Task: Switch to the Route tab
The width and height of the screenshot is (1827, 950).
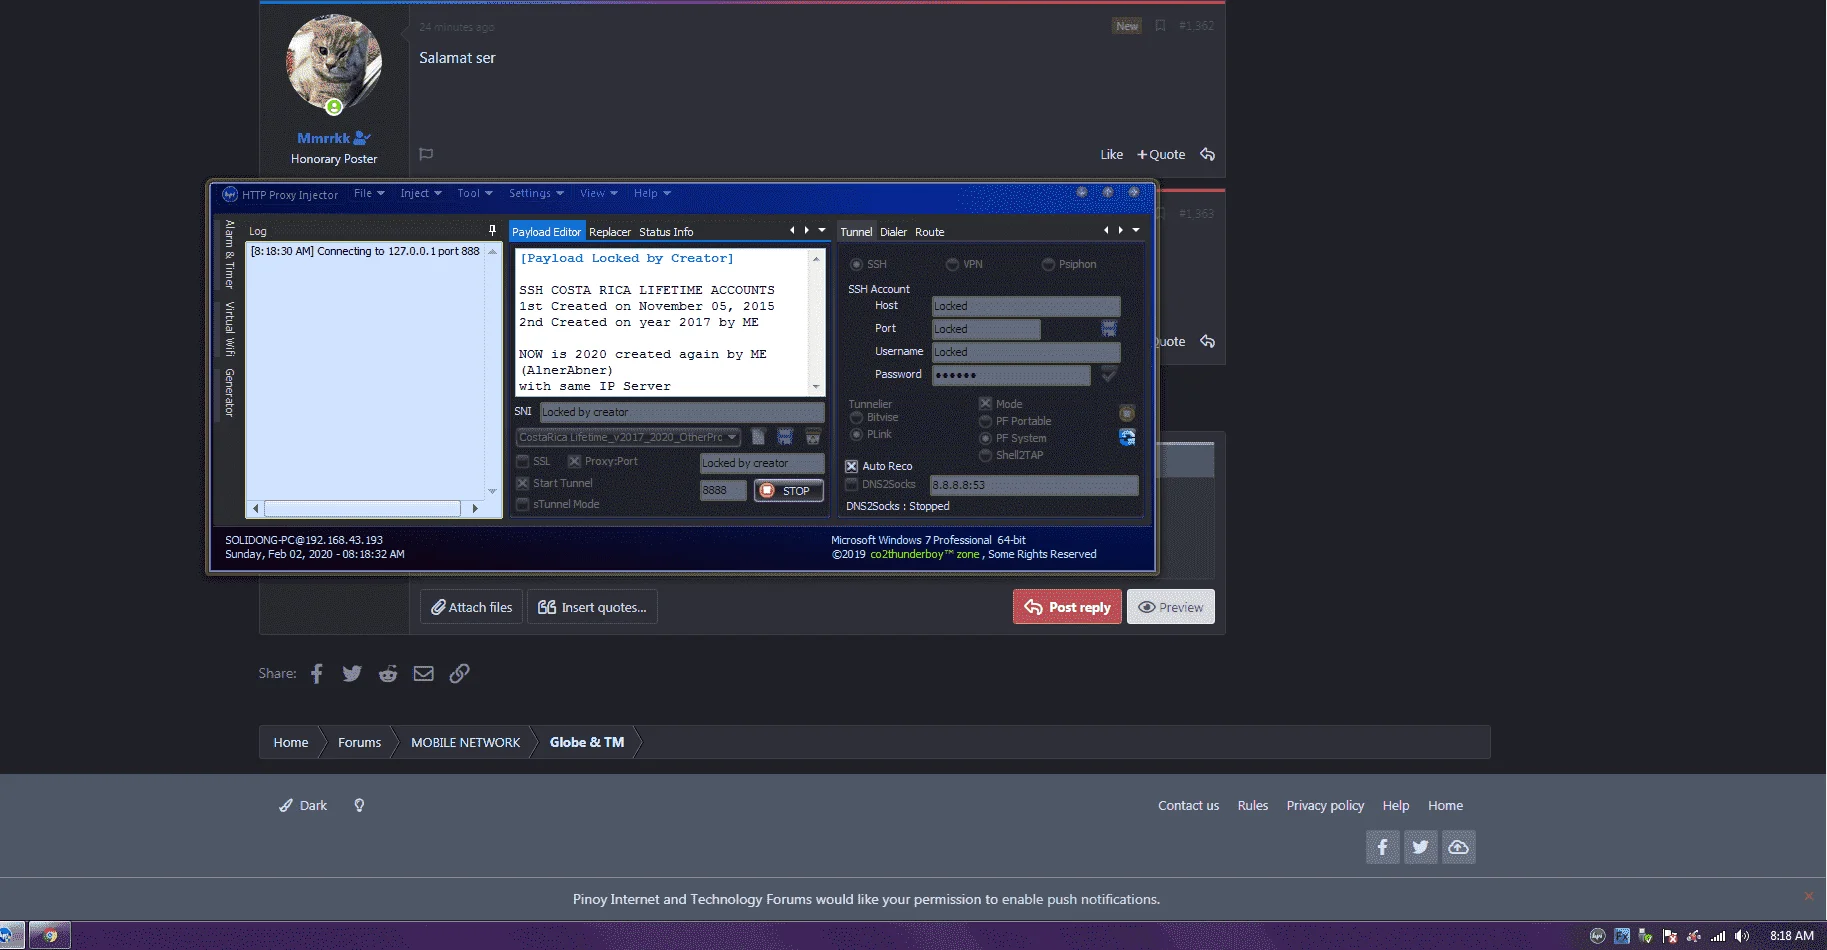Action: [x=929, y=232]
